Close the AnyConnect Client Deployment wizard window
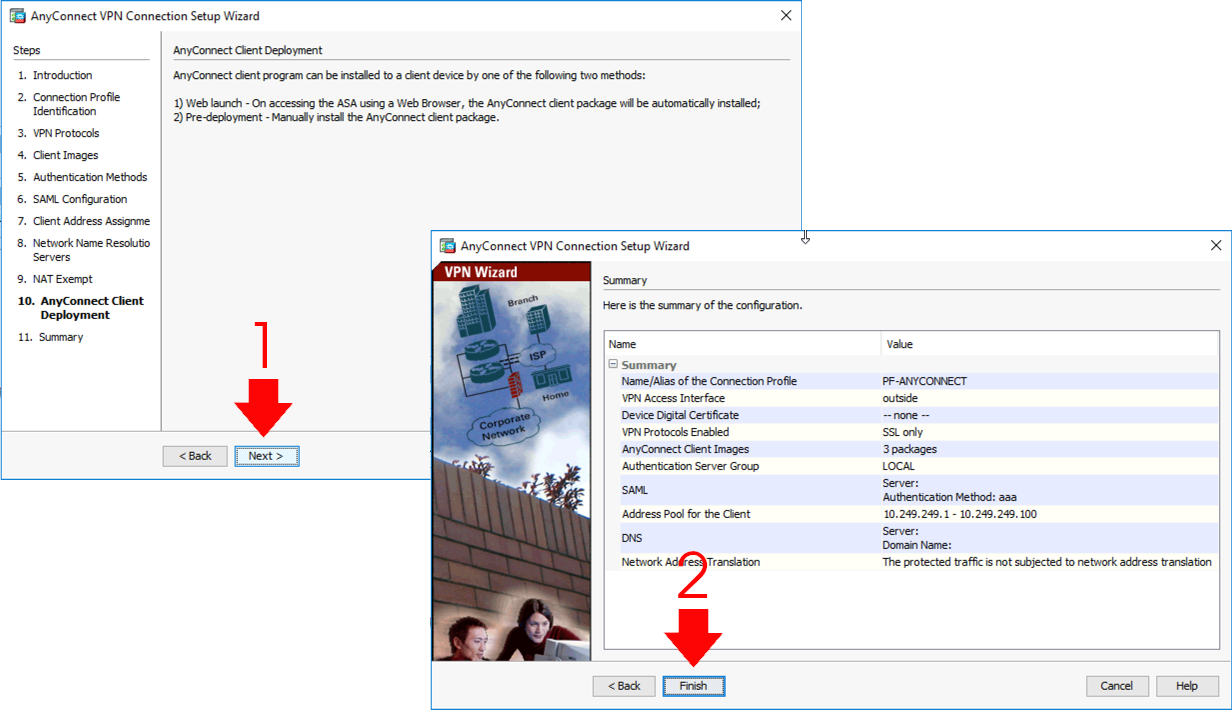Viewport: 1232px width, 710px height. [786, 16]
